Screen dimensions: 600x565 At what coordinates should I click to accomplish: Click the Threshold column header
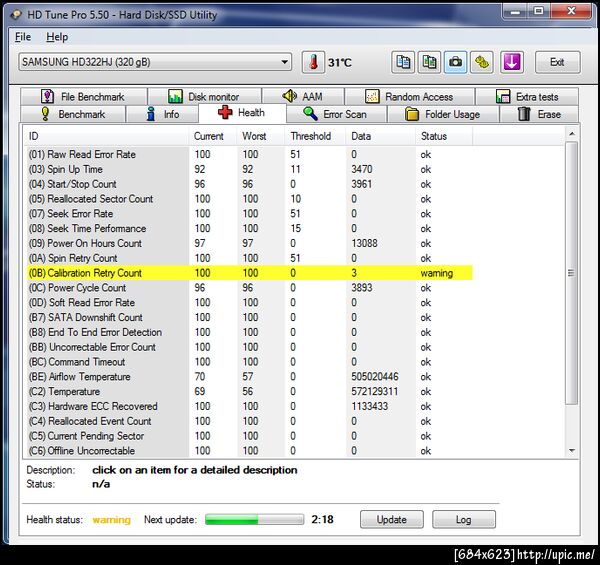click(x=316, y=136)
